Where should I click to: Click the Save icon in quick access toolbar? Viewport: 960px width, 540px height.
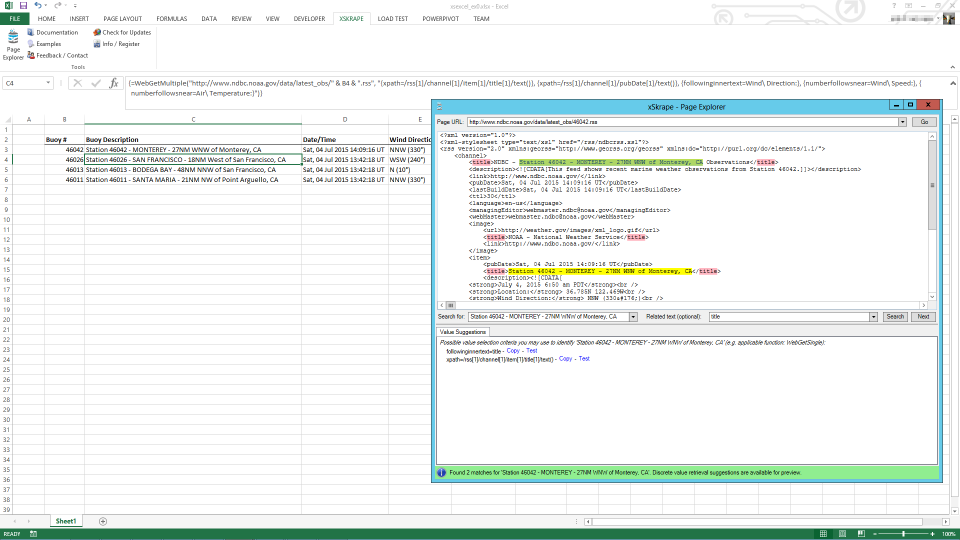(x=23, y=6)
